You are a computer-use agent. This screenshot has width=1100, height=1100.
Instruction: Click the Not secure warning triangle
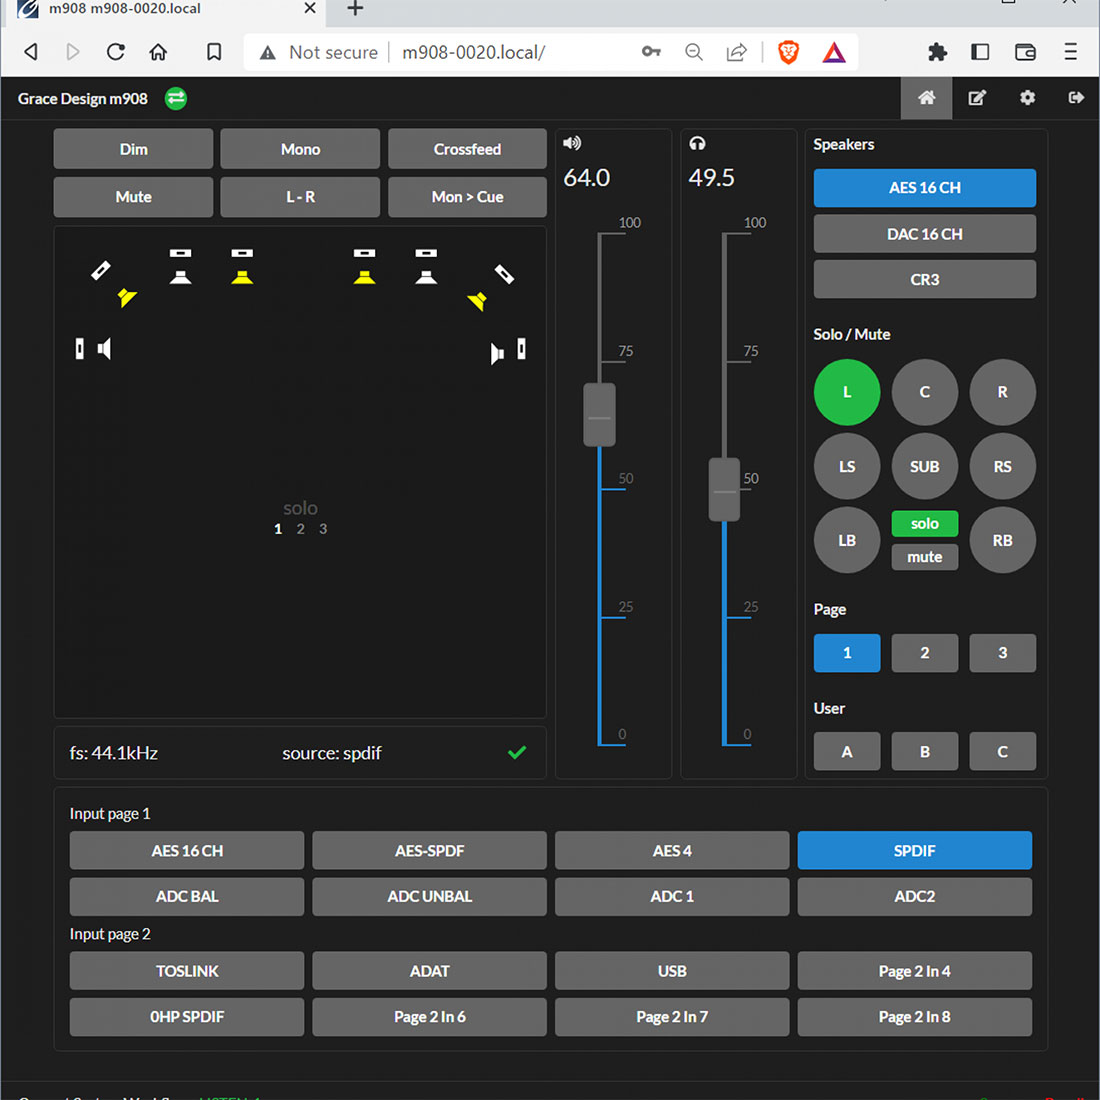[267, 53]
